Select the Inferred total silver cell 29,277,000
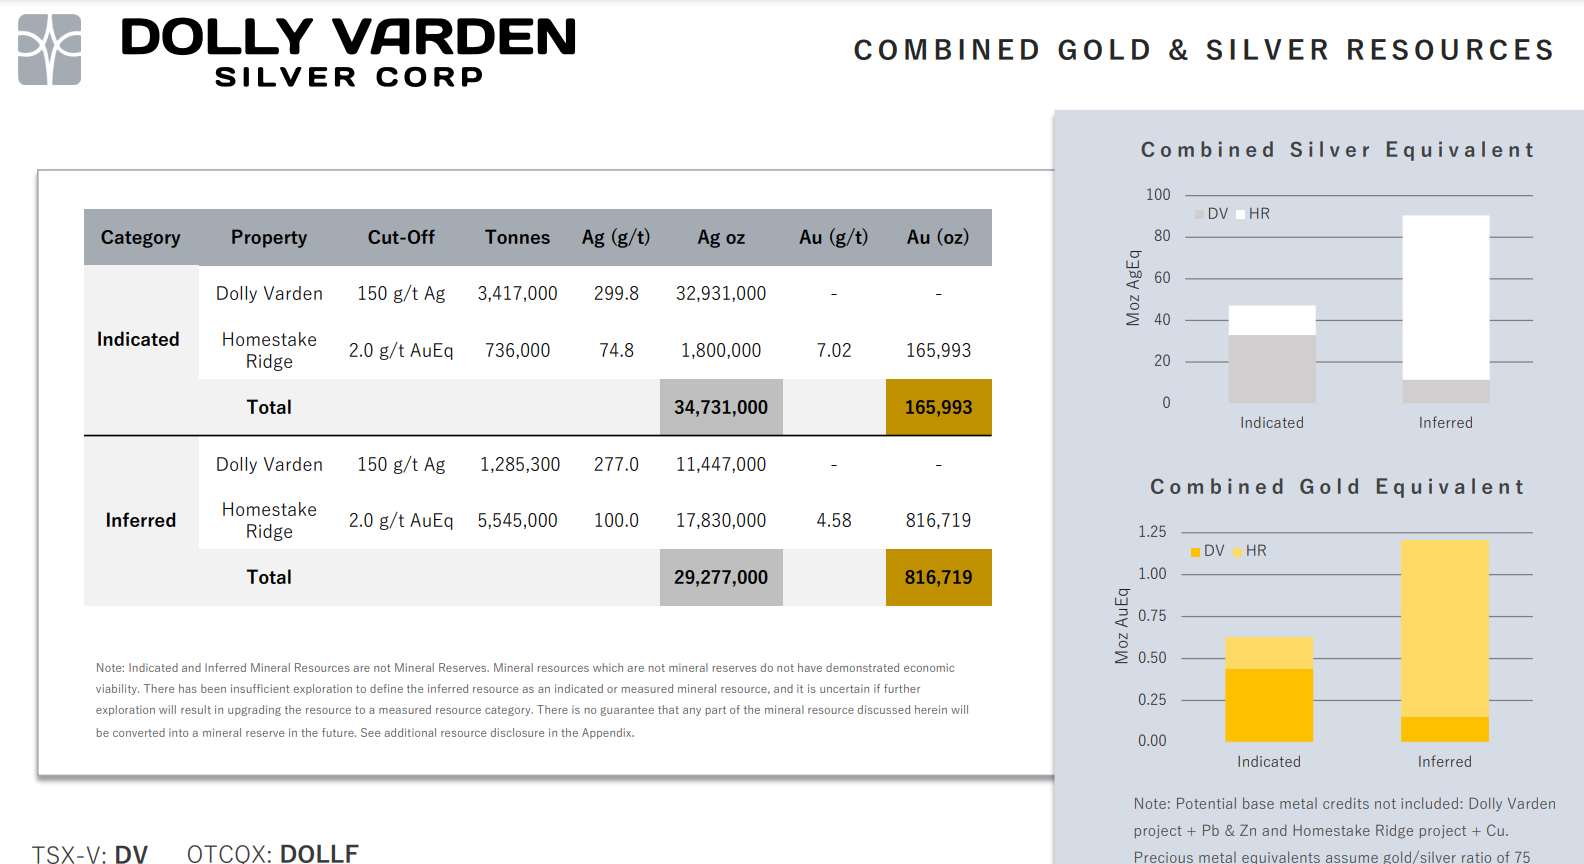 click(x=721, y=577)
